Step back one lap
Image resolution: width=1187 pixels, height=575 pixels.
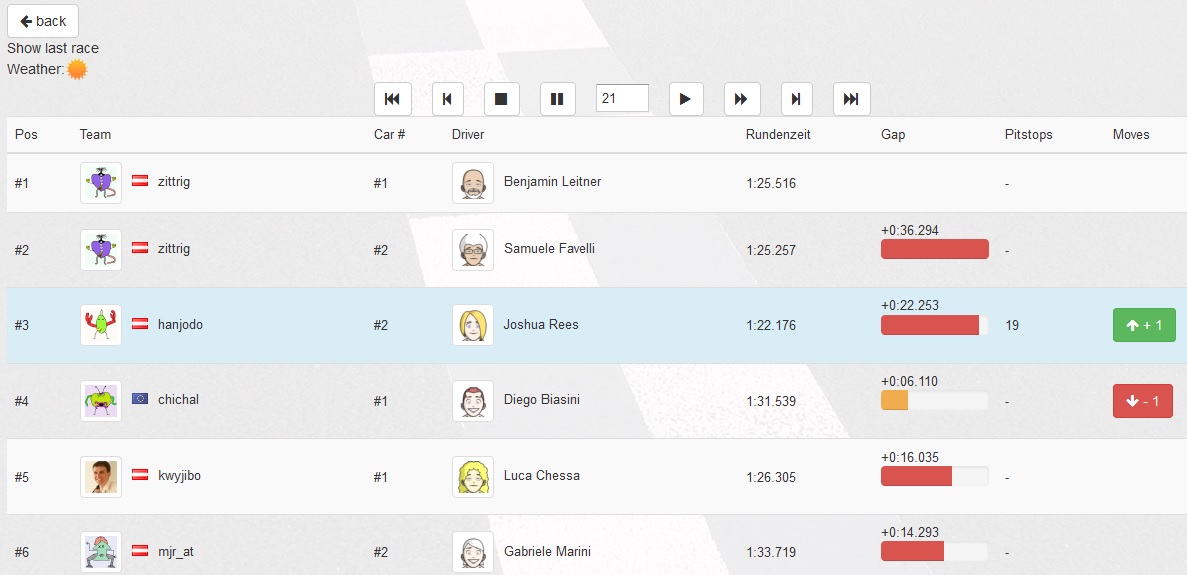447,99
